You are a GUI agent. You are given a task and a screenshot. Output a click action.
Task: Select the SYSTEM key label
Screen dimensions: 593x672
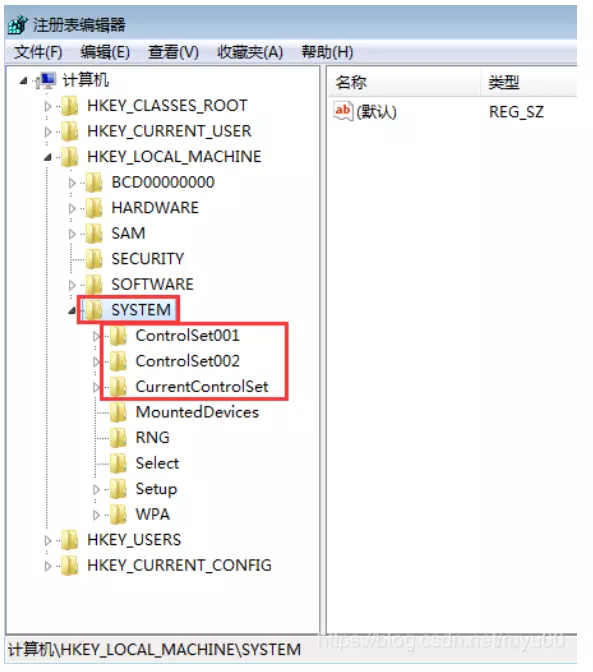point(141,310)
